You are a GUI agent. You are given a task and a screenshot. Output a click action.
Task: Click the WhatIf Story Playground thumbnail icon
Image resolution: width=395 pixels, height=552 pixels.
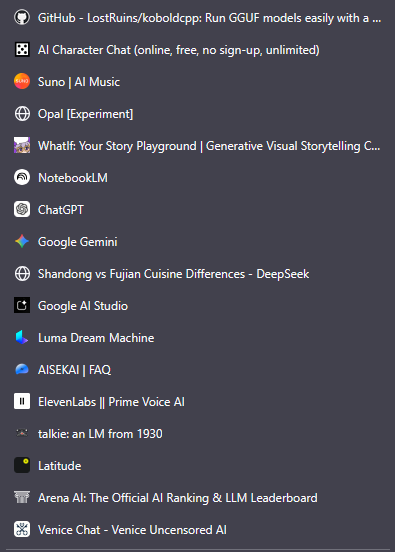(22, 145)
